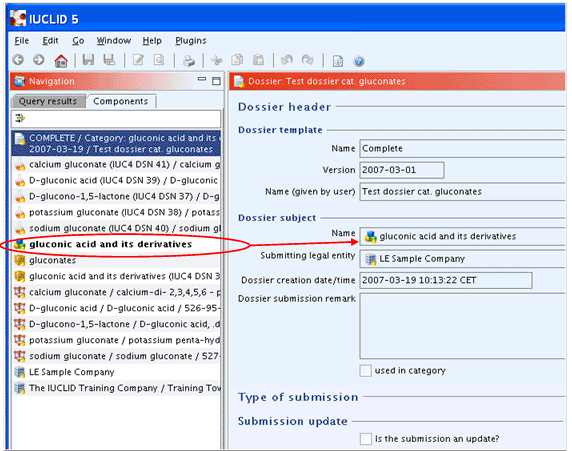Select 'sodium gluconate / sodium gluconate / 527' row
This screenshot has height=451, width=572.
(x=116, y=356)
